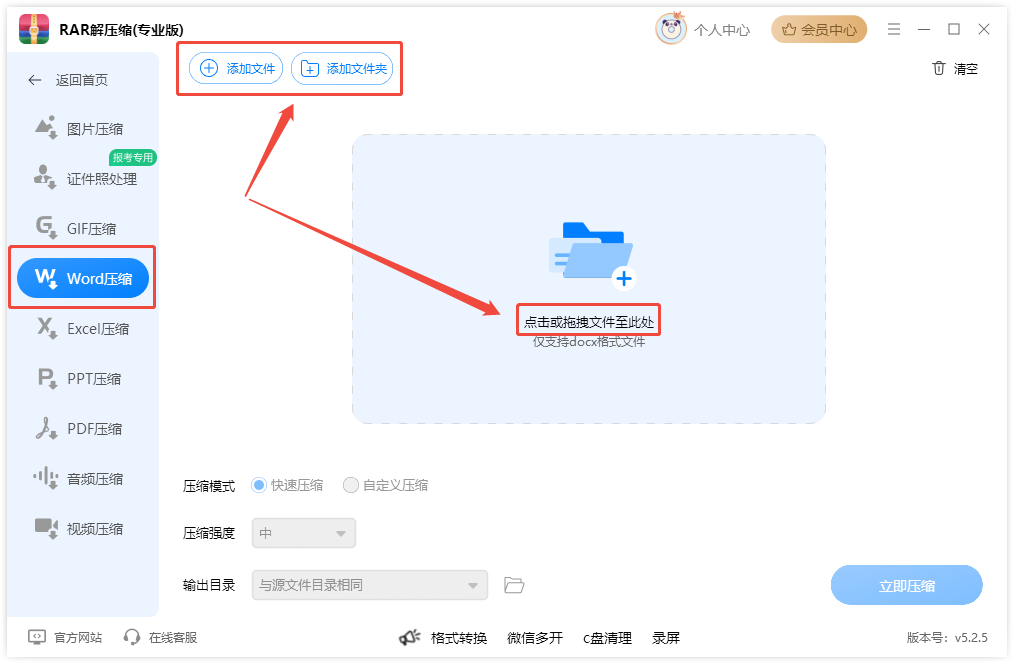
Task: Open 官方网站 link
Action: coord(78,637)
